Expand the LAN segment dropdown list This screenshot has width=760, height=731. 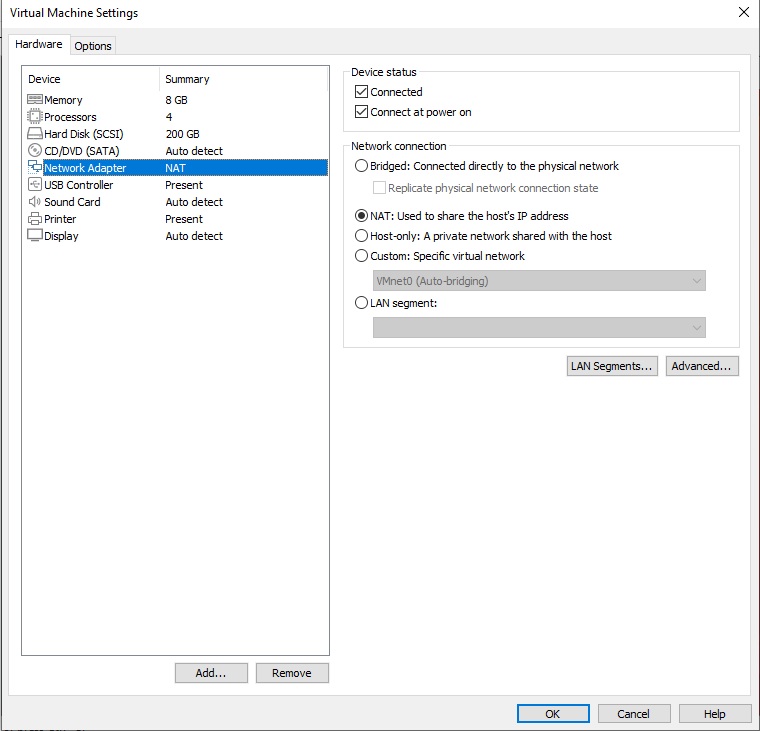539,328
